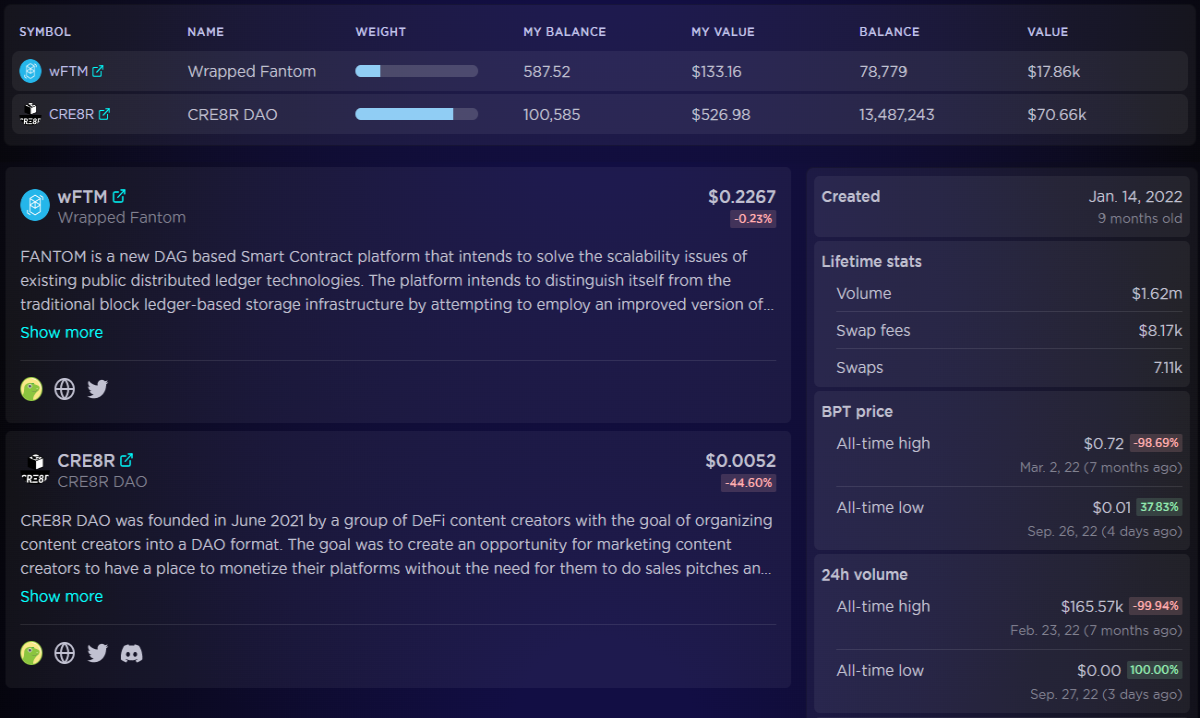Open Wrapped Fantom Twitter profile
The image size is (1200, 718).
[x=97, y=389]
